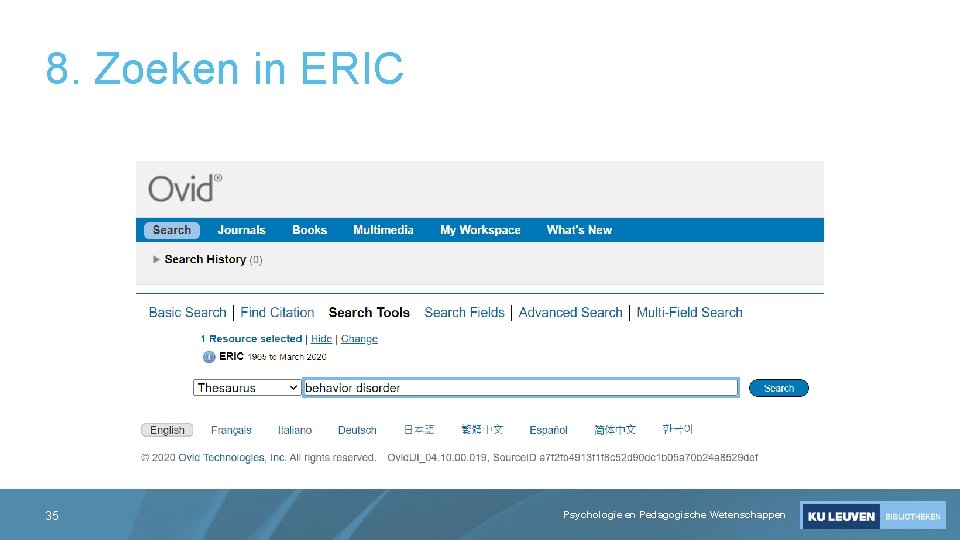Click the slide number 35

52,516
